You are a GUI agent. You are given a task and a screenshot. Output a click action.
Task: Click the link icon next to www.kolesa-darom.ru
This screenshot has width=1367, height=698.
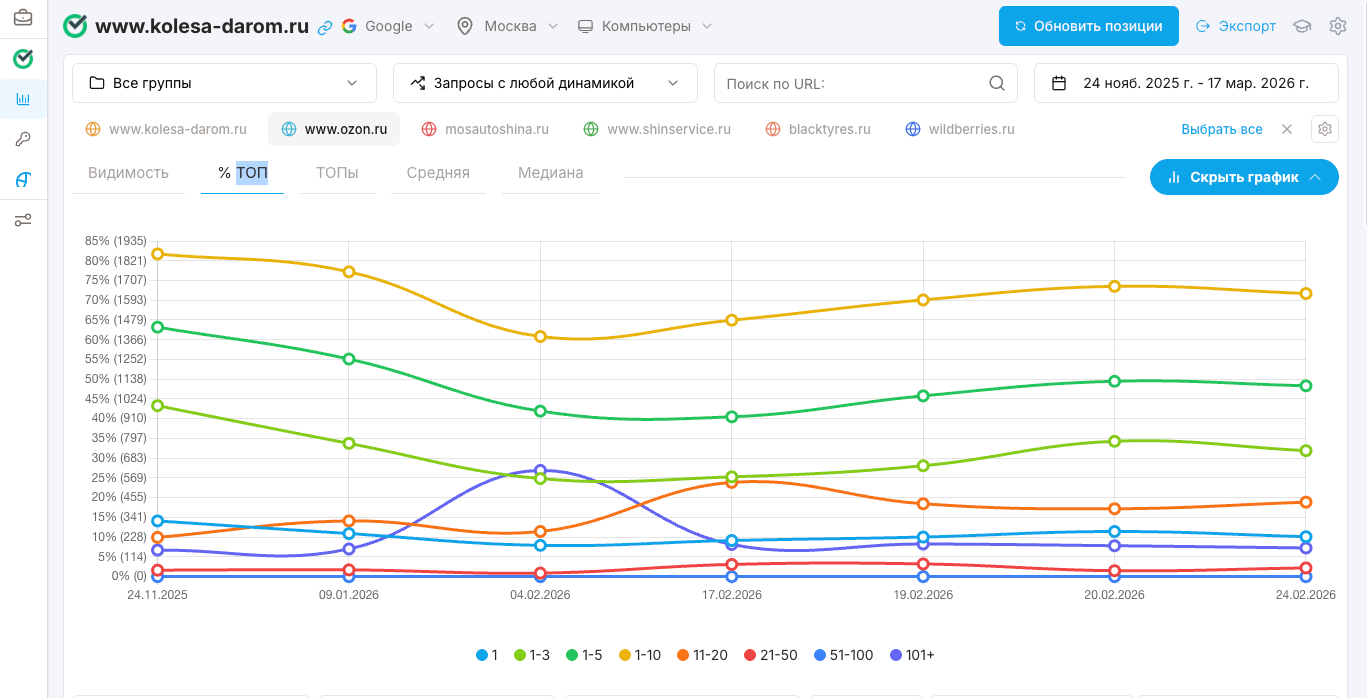click(x=324, y=26)
